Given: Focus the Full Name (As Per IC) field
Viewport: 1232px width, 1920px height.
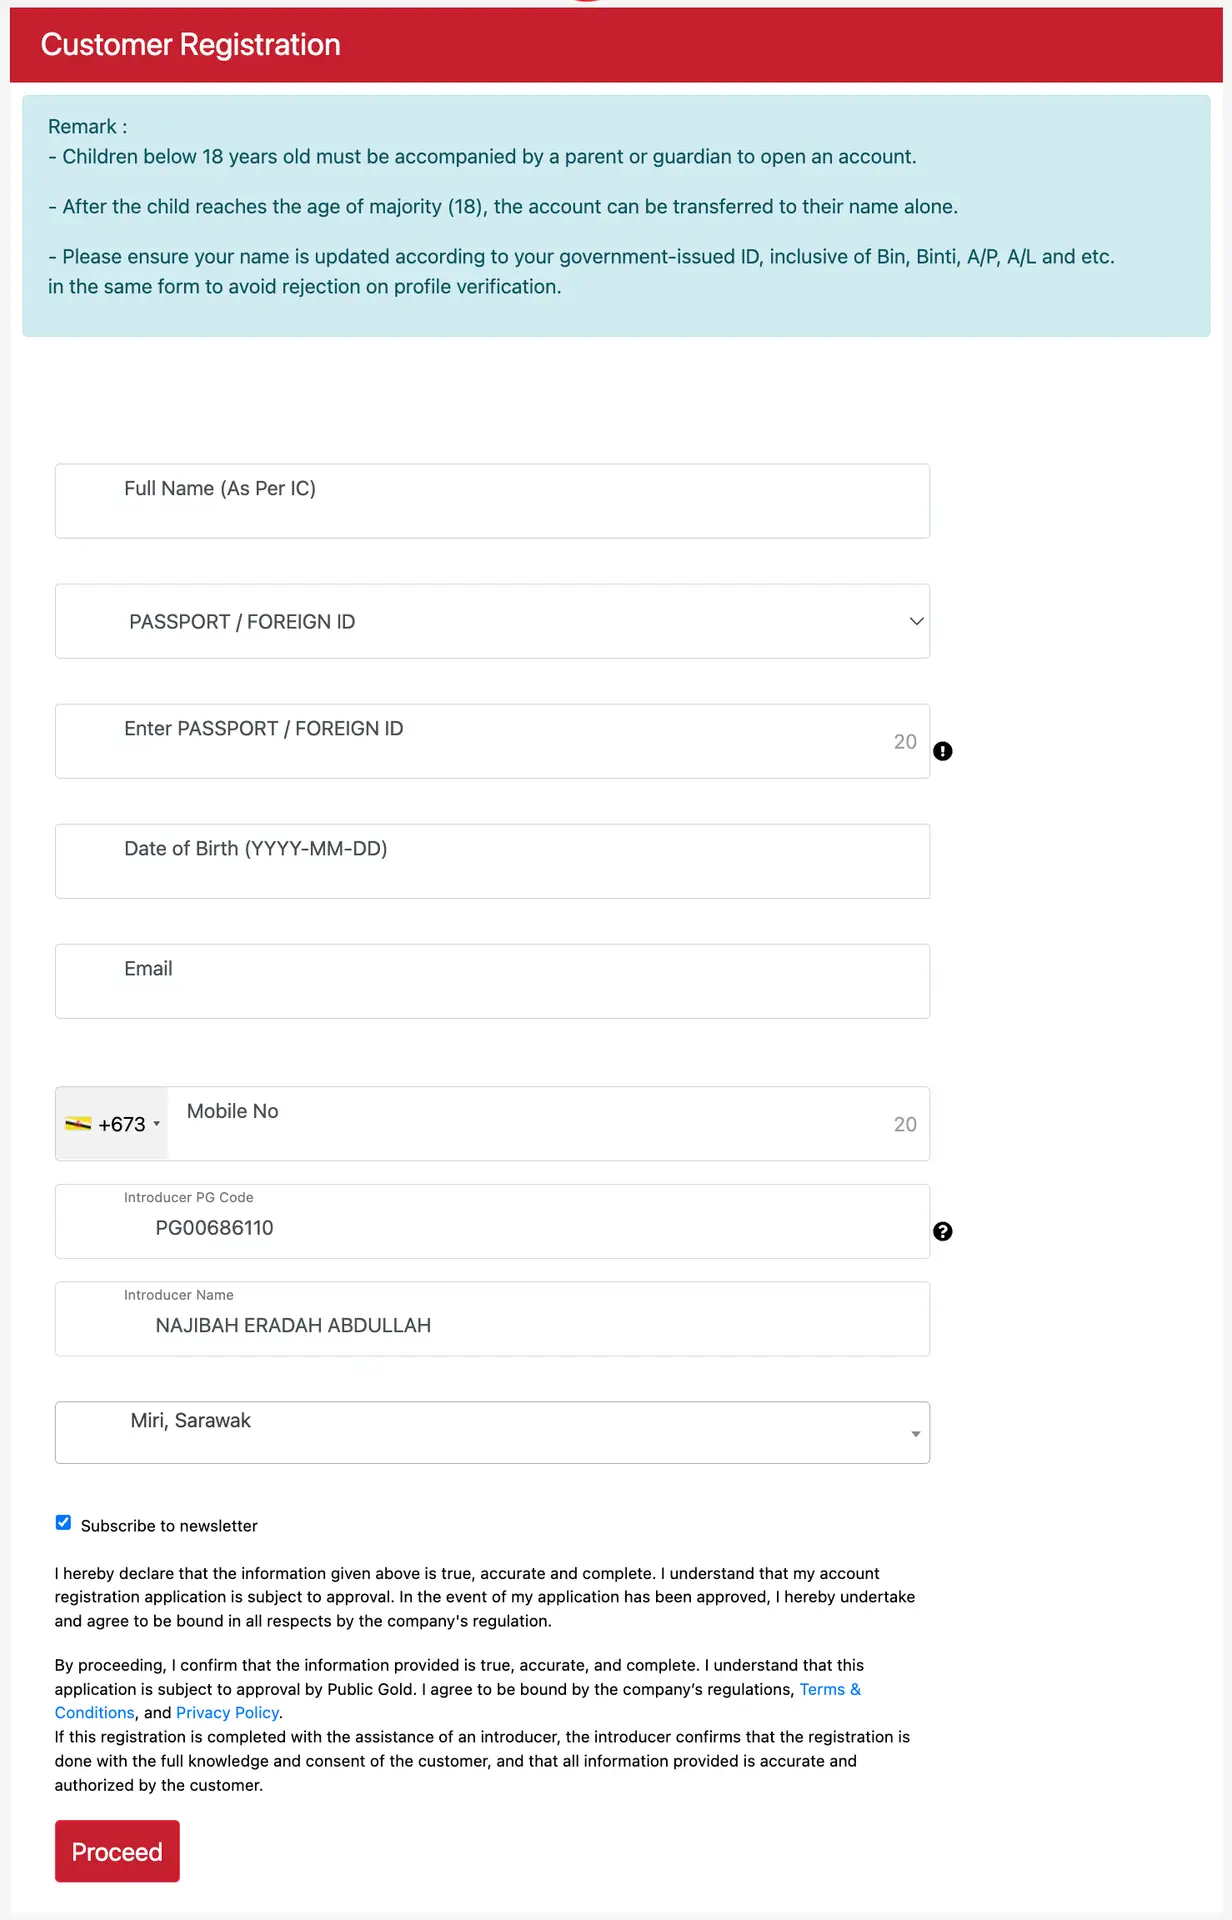Looking at the screenshot, I should (492, 501).
